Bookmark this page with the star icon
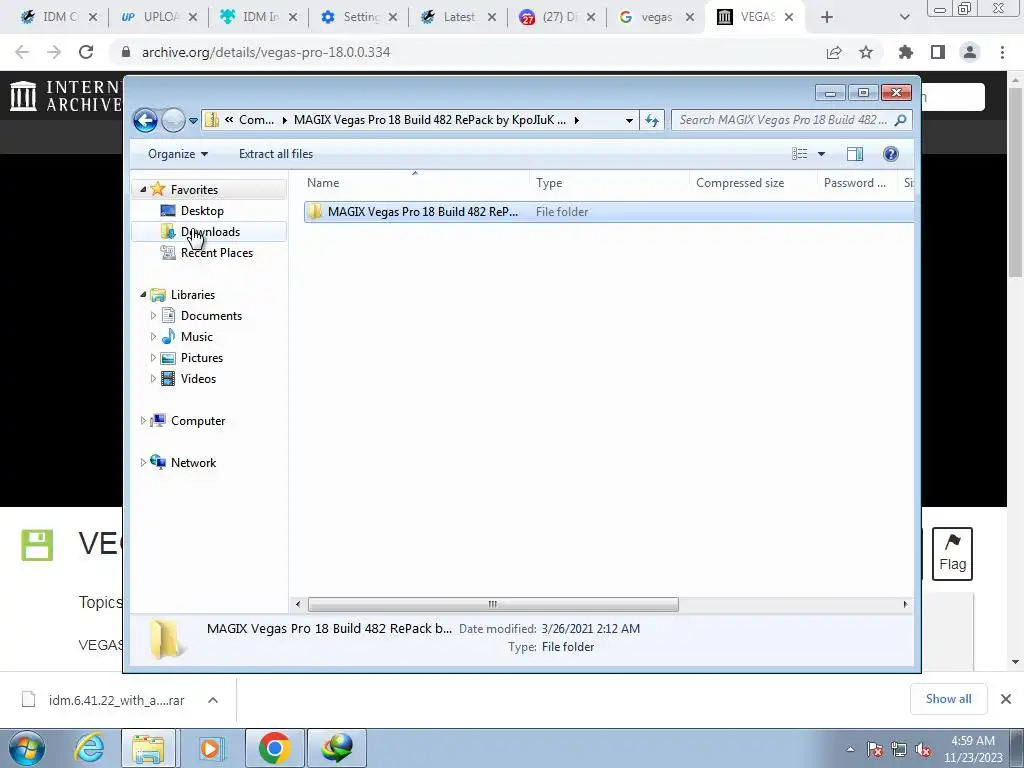 pyautogui.click(x=866, y=52)
